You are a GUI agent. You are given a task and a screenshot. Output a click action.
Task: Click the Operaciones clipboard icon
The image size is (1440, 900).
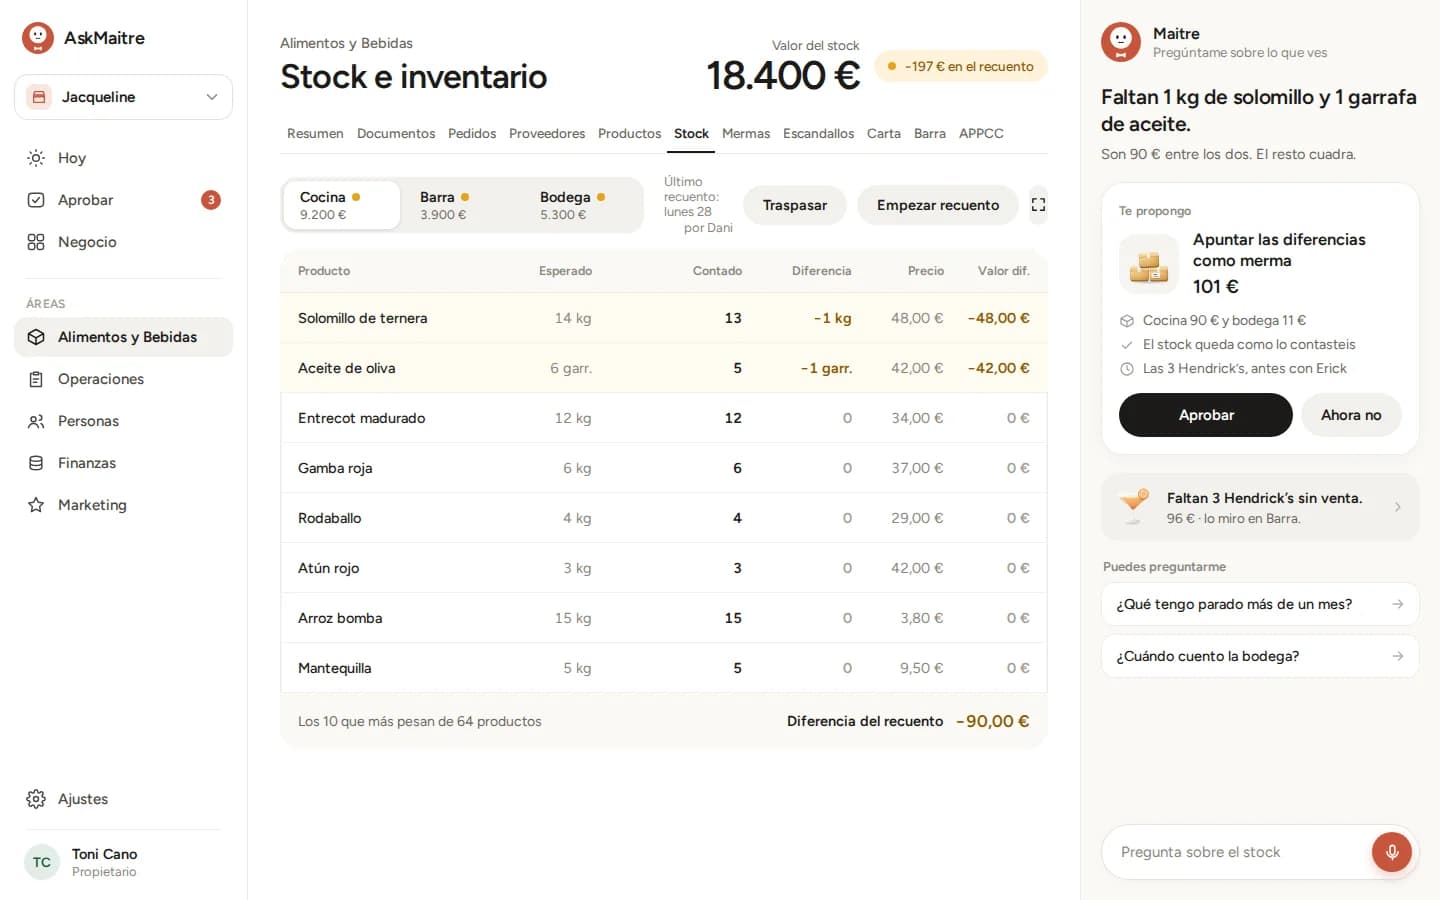point(36,379)
